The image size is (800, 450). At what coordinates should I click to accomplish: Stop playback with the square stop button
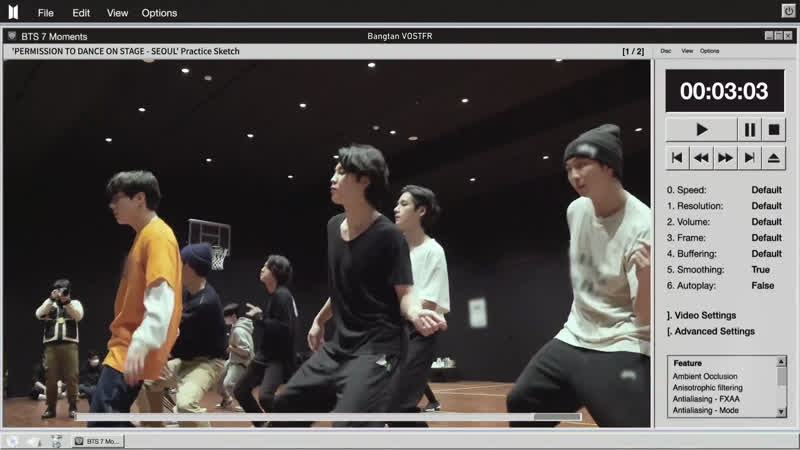point(773,130)
